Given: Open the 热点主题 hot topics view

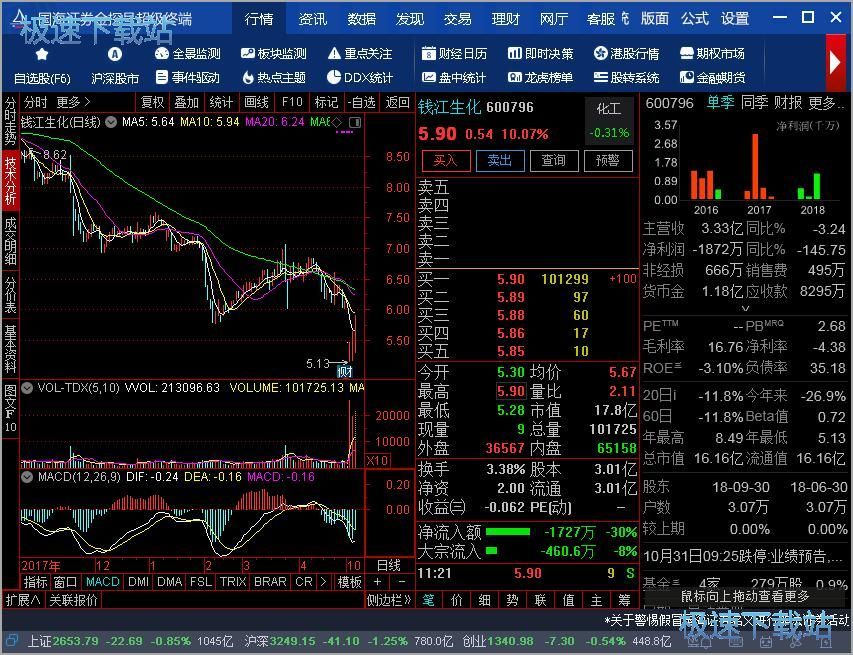Looking at the screenshot, I should 273,77.
